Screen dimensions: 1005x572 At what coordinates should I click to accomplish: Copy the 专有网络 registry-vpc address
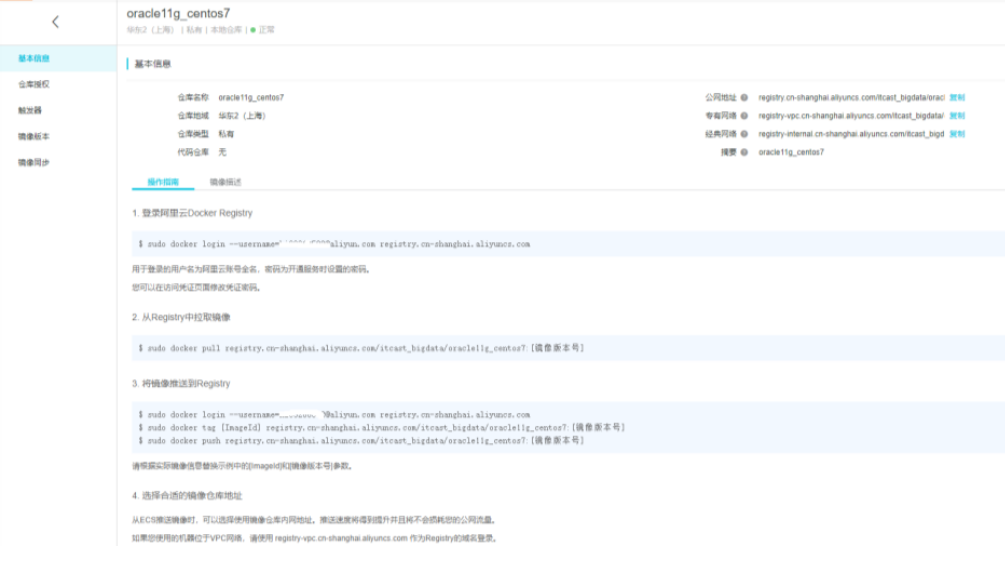tap(957, 116)
